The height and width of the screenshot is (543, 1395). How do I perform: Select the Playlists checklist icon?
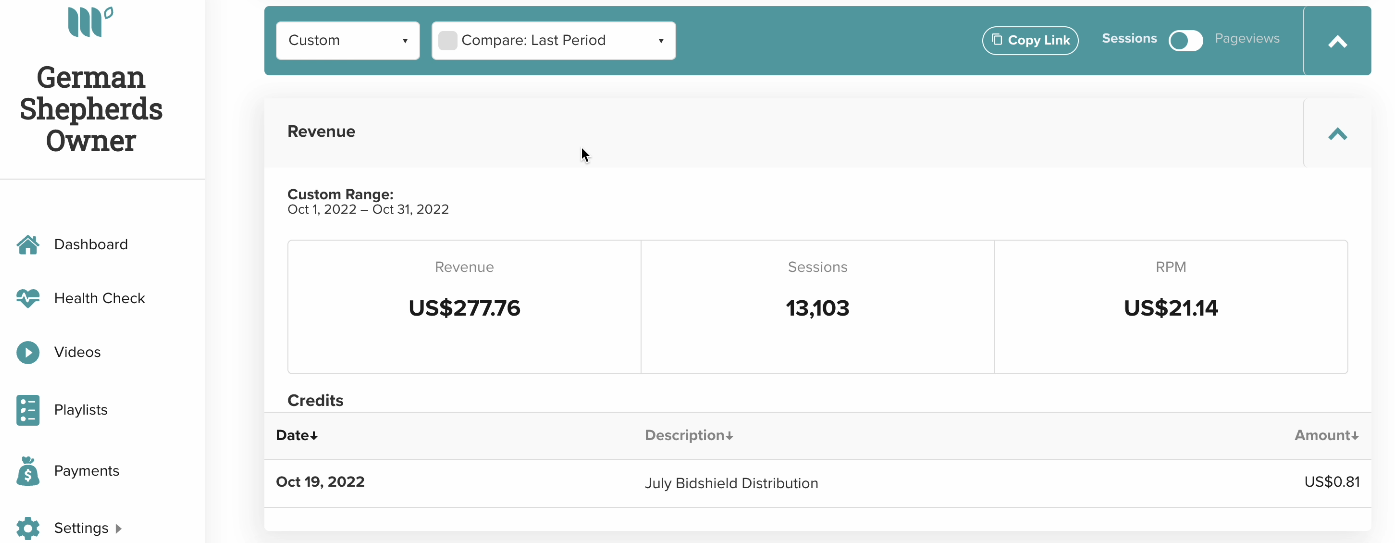pyautogui.click(x=28, y=410)
